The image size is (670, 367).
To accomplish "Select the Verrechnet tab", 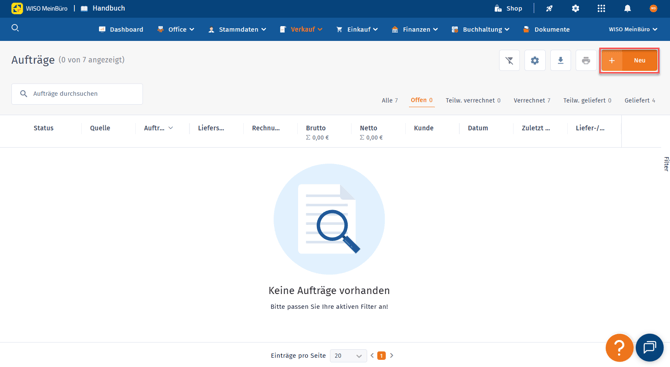I will (x=532, y=100).
